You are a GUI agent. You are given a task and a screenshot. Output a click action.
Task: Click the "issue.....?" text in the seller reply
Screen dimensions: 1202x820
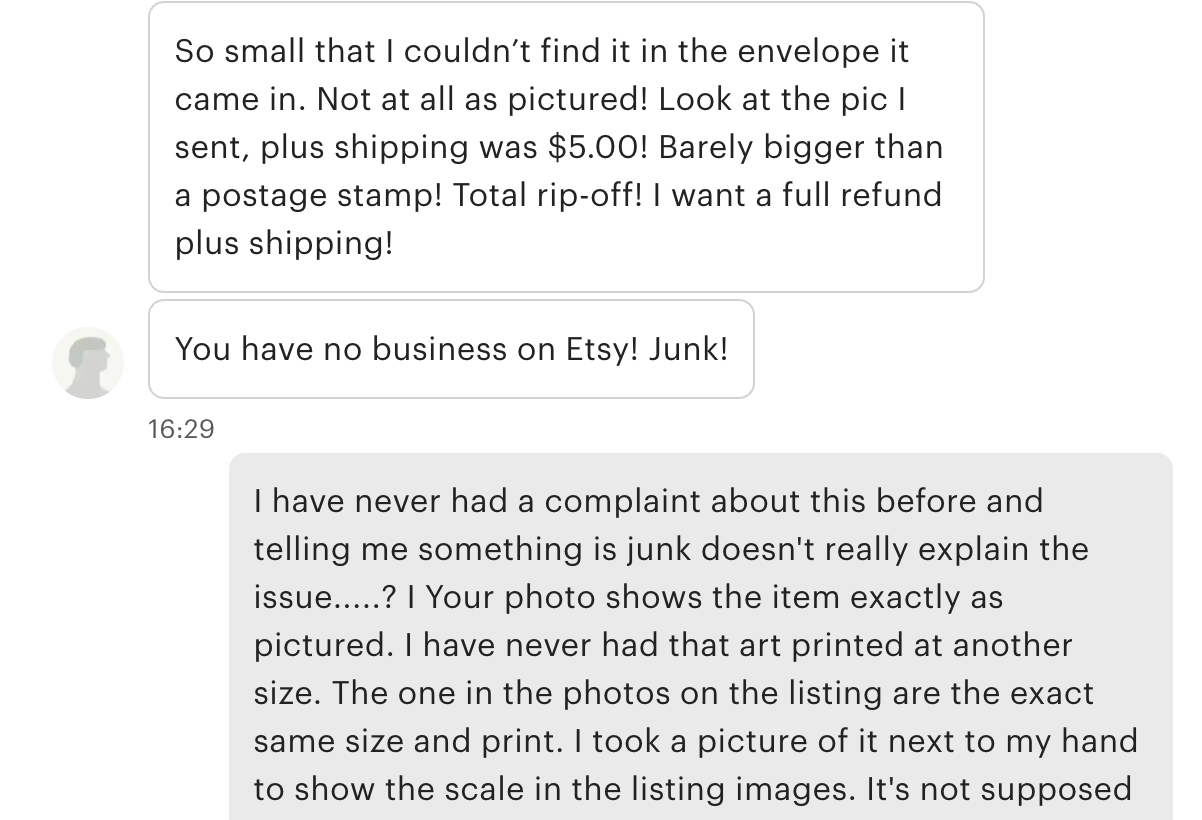click(324, 596)
